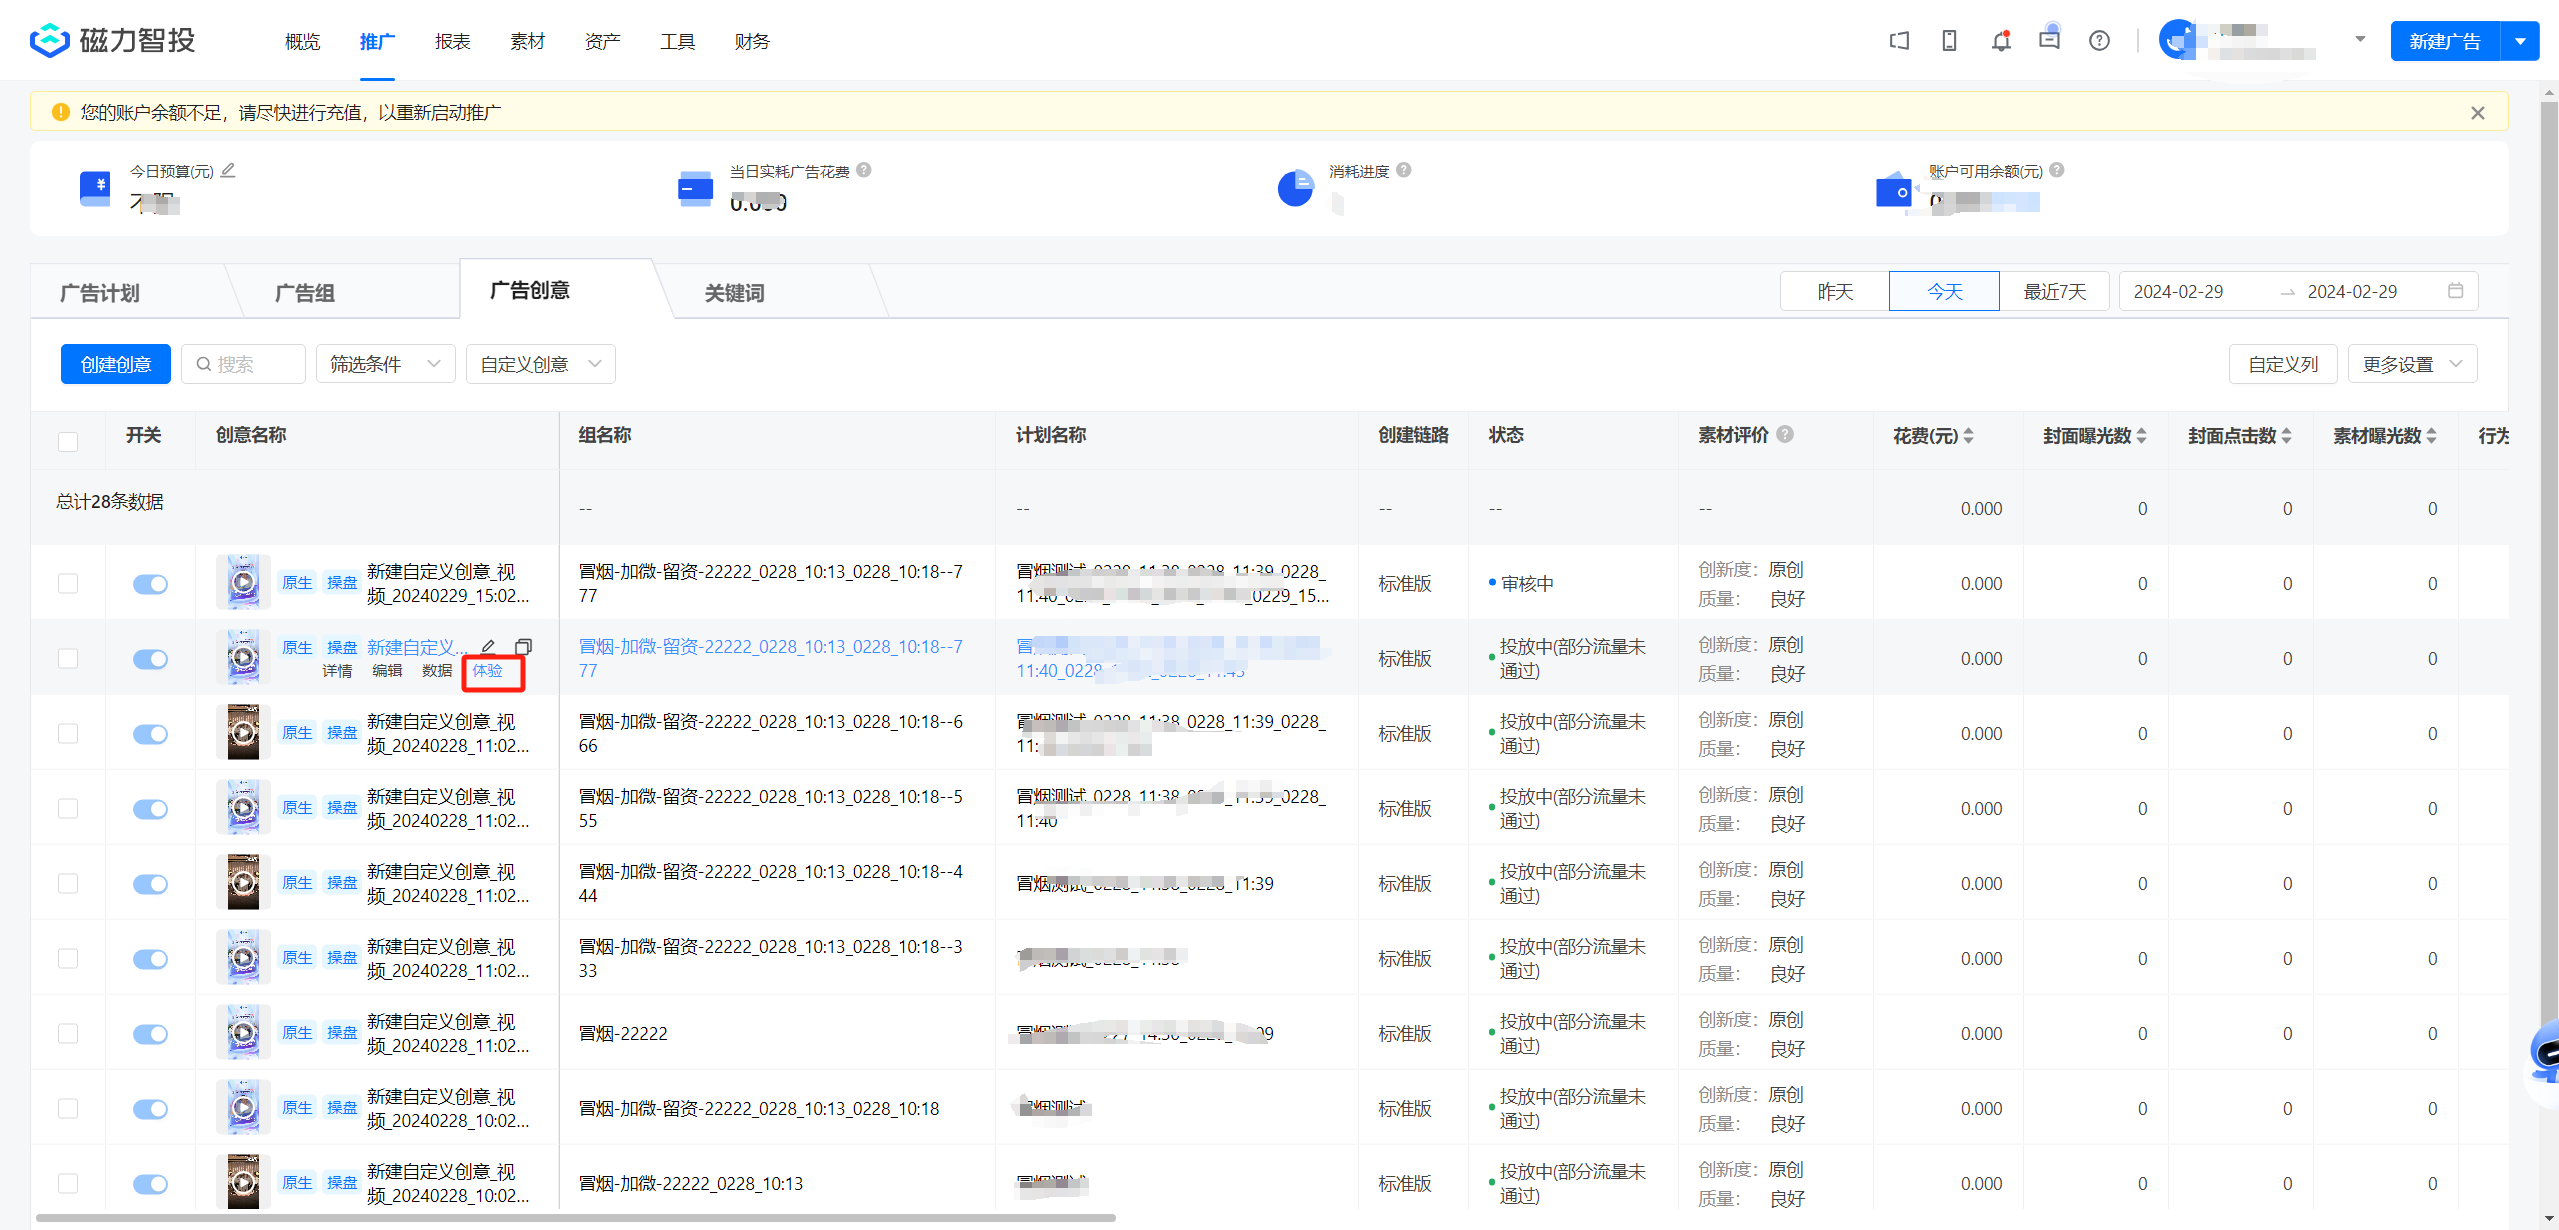
Task: Toggle switch of highlighted hovered row
Action: coord(150,659)
